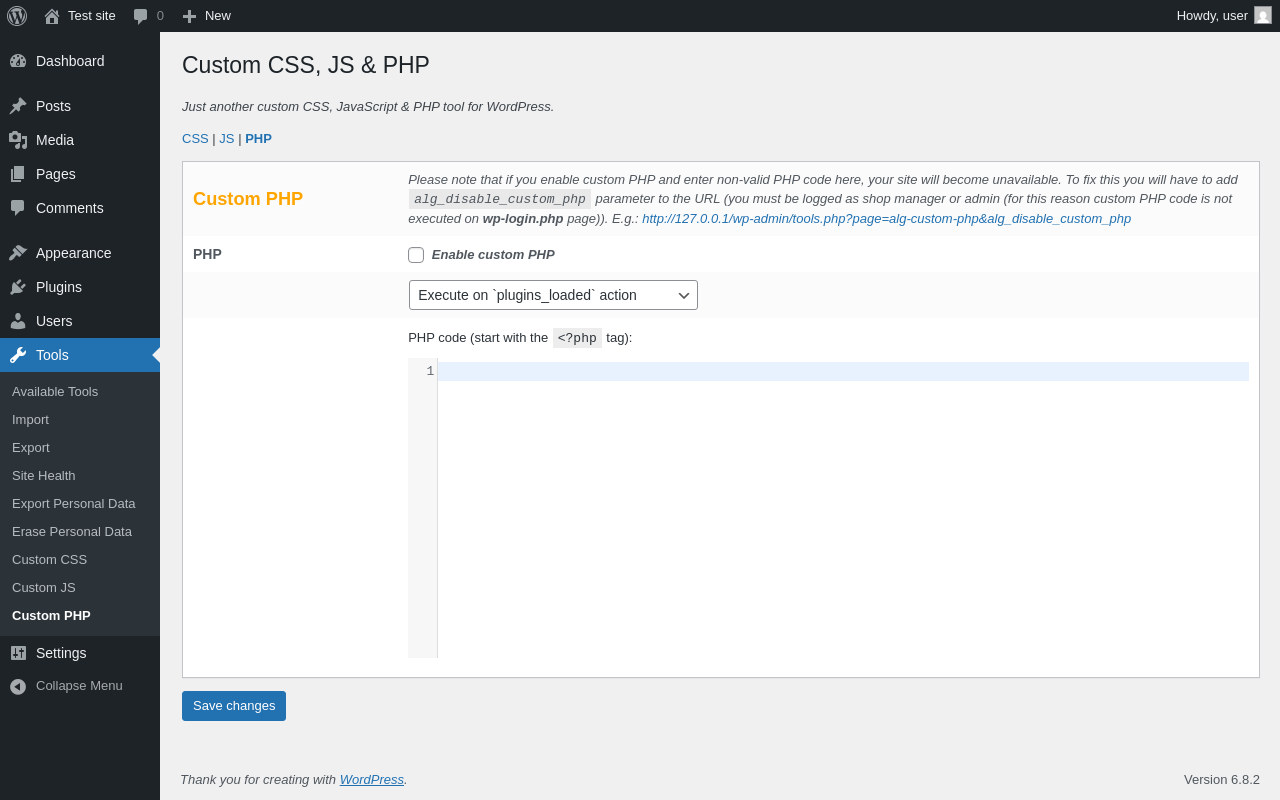Enable the custom PHP checkbox
This screenshot has width=1280, height=800.
(x=416, y=255)
